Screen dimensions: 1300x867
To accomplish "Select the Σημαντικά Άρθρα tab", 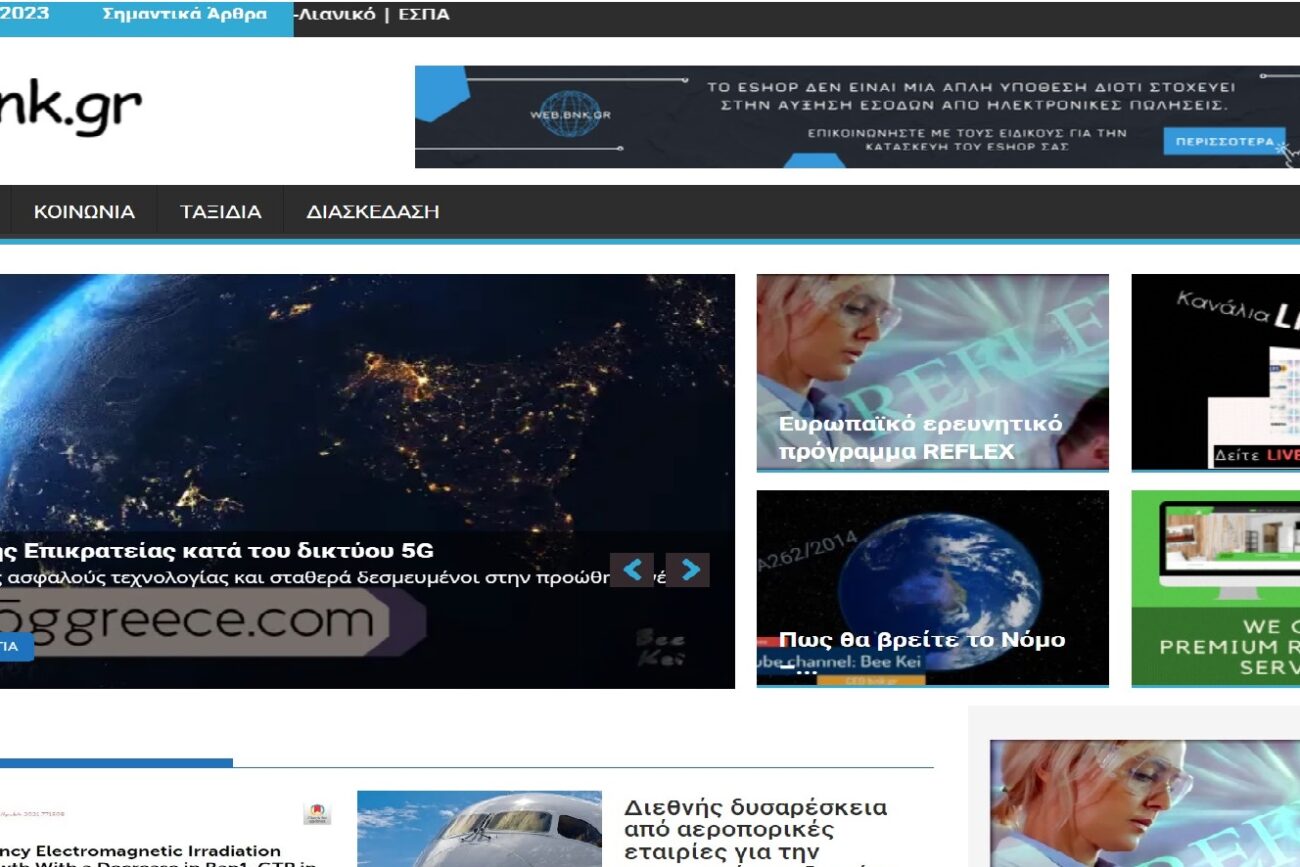I will (x=184, y=15).
